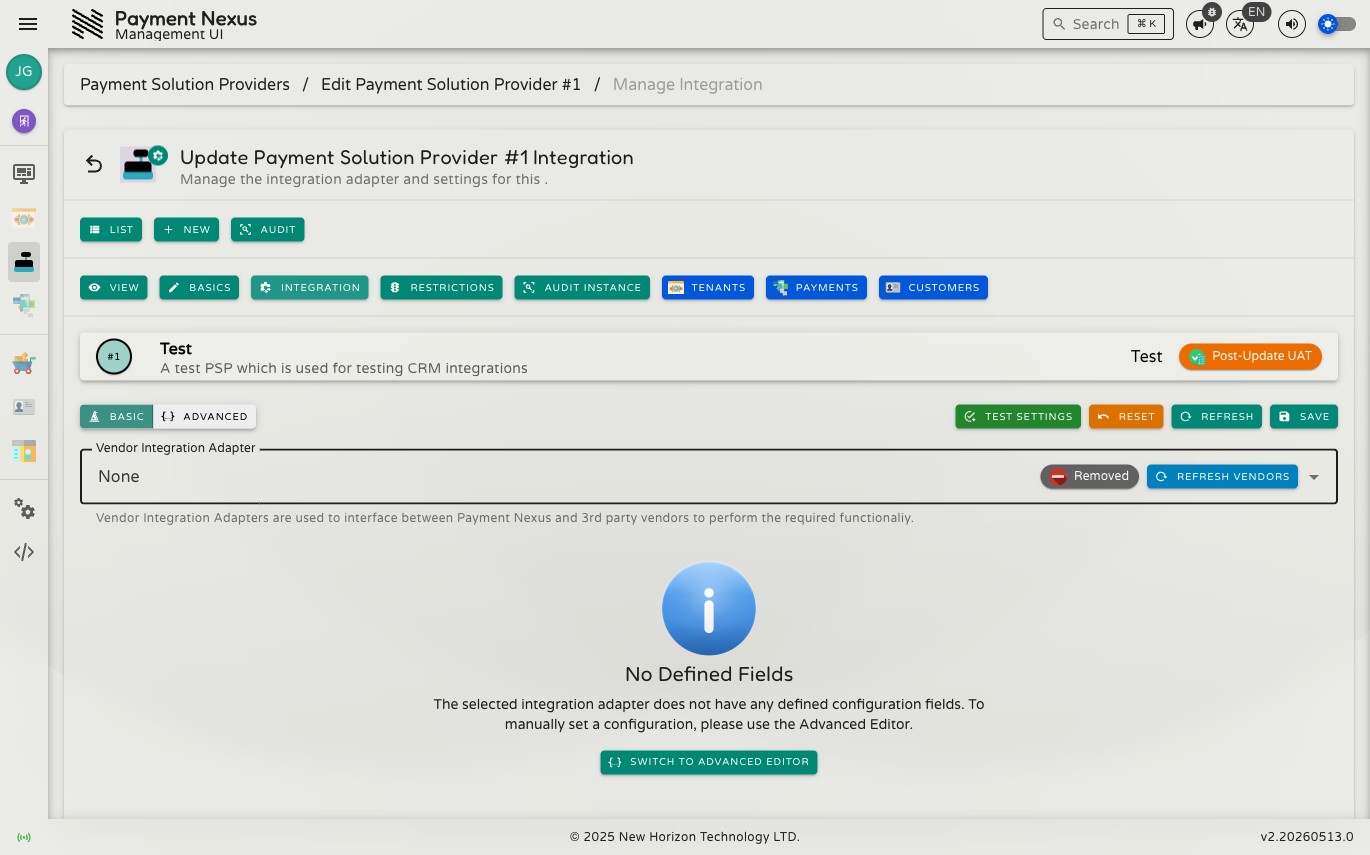Click the Post-Update UAT status chip
Image resolution: width=1370 pixels, height=855 pixels.
[x=1250, y=357]
